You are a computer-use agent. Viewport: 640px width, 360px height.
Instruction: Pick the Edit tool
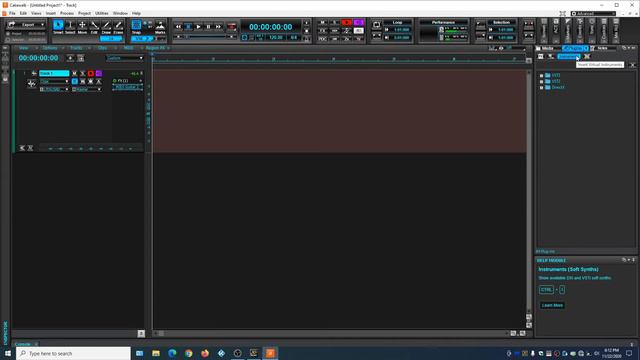click(94, 27)
